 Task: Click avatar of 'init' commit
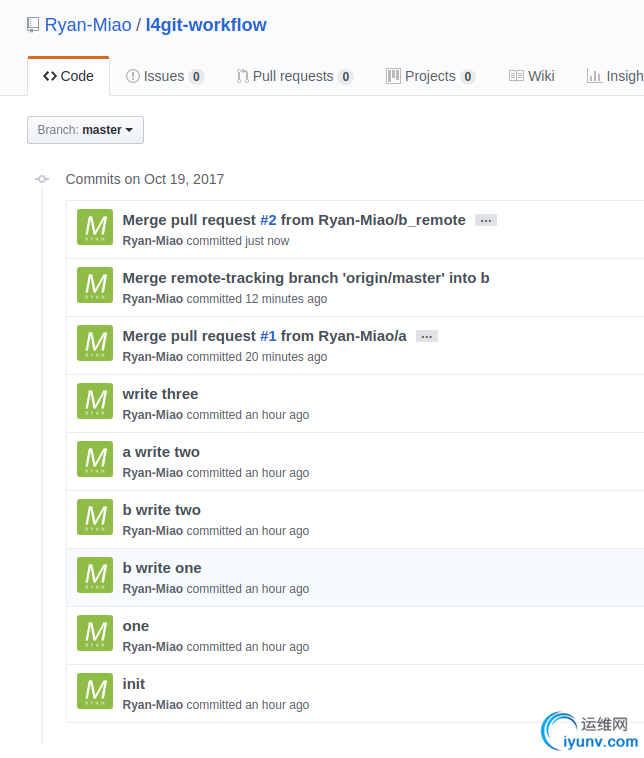tap(95, 691)
